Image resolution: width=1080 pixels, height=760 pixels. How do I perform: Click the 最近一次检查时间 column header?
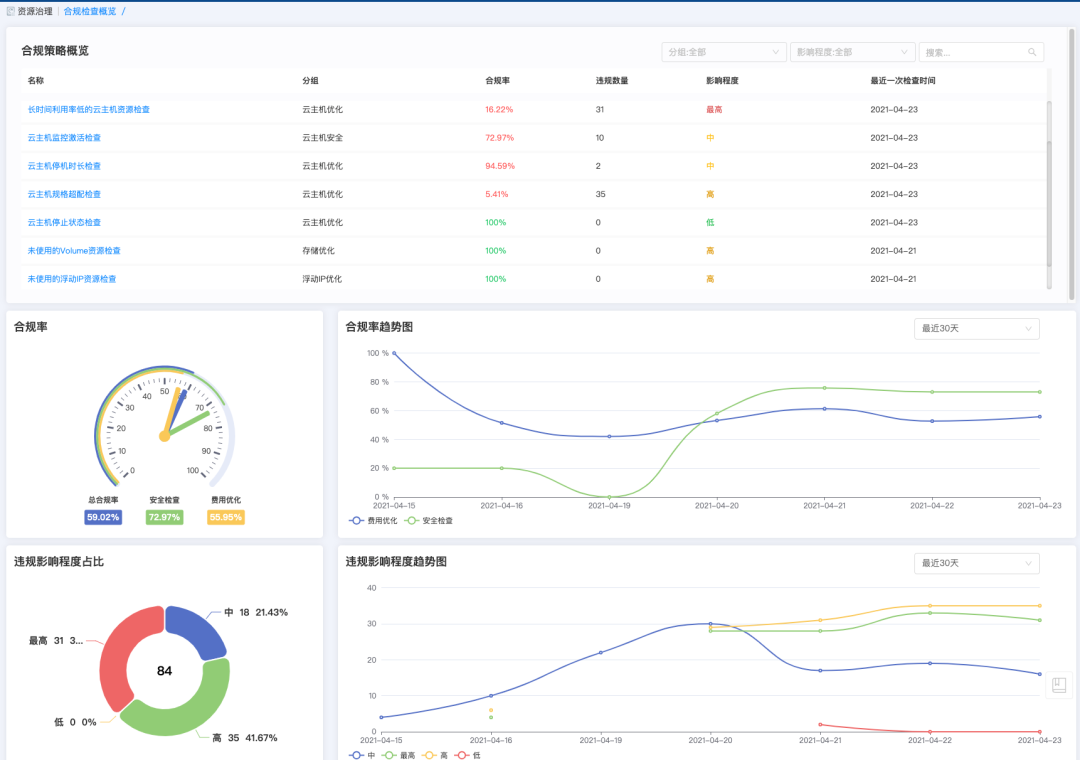(x=902, y=81)
